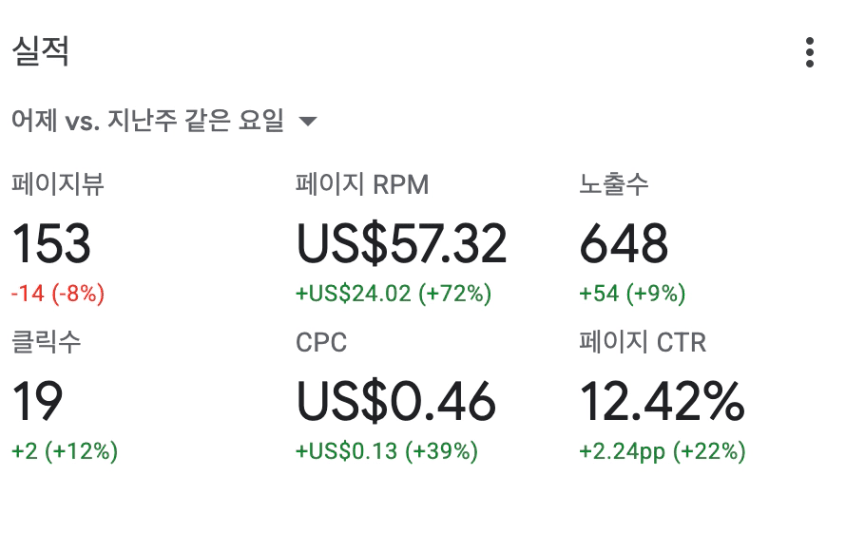
Task: Open the three-dot more options menu
Action: click(x=809, y=52)
